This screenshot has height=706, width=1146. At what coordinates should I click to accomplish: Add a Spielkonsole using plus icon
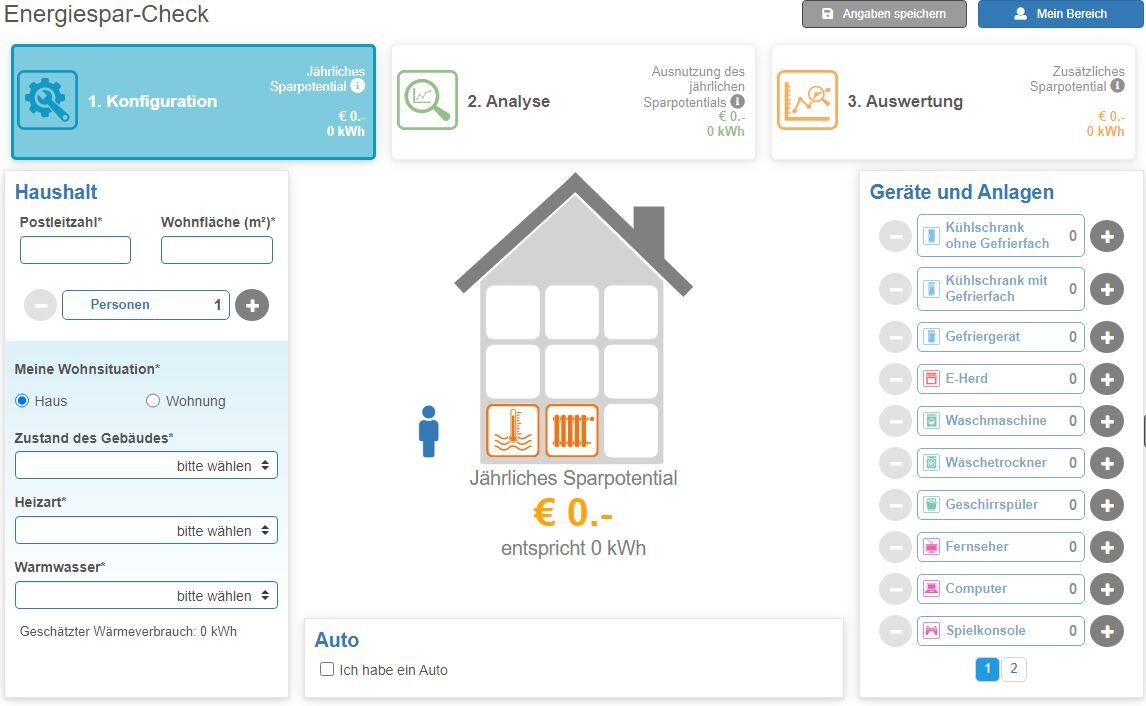click(x=1106, y=631)
